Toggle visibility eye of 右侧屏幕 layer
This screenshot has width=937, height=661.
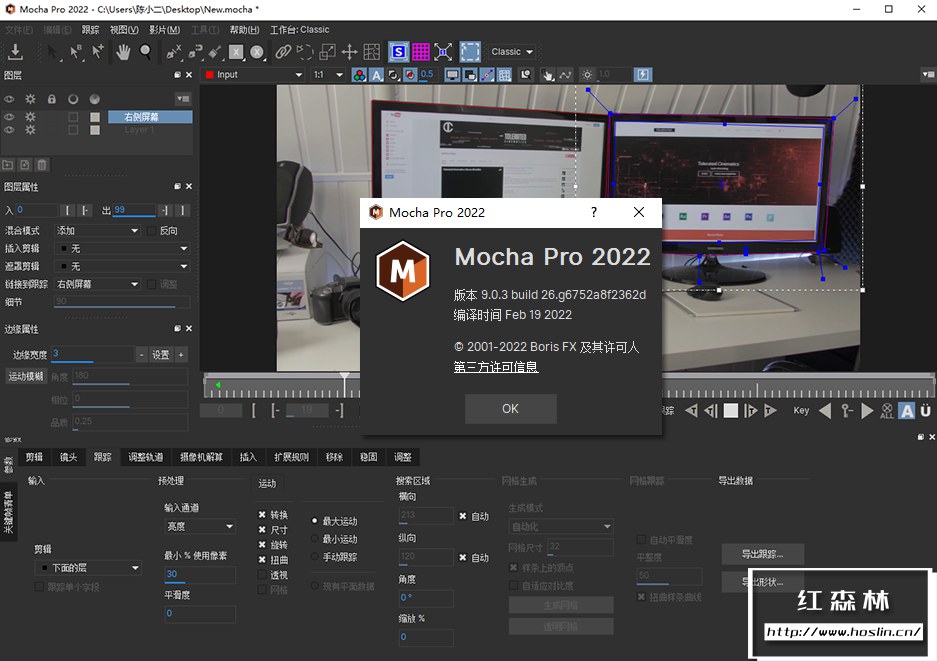coord(10,117)
